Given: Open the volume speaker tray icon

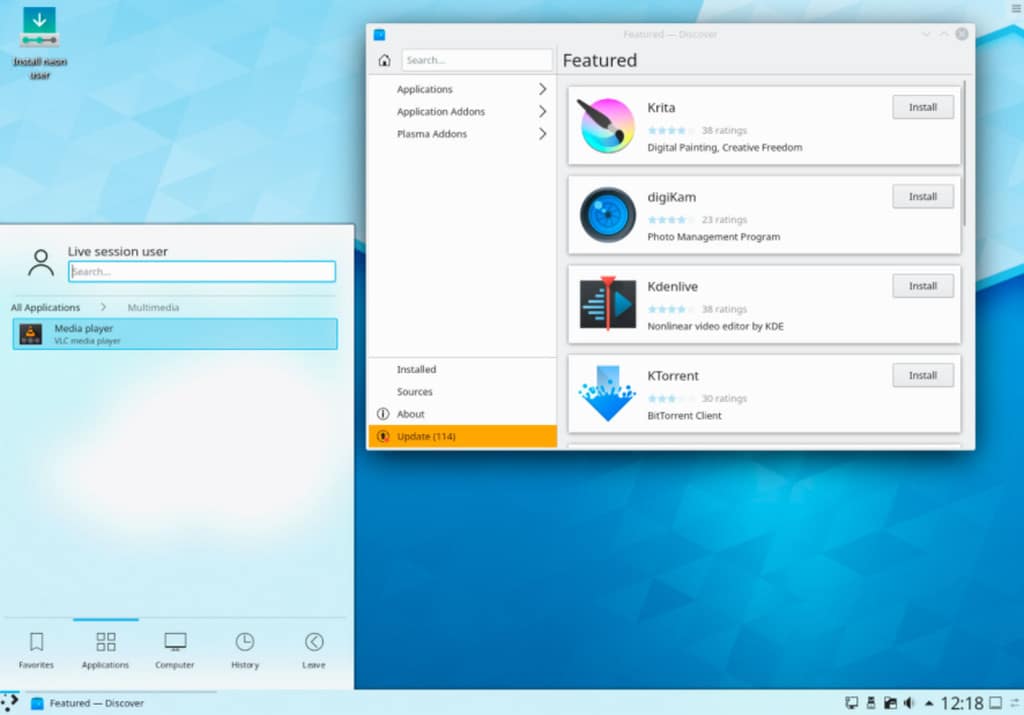Looking at the screenshot, I should [x=910, y=703].
